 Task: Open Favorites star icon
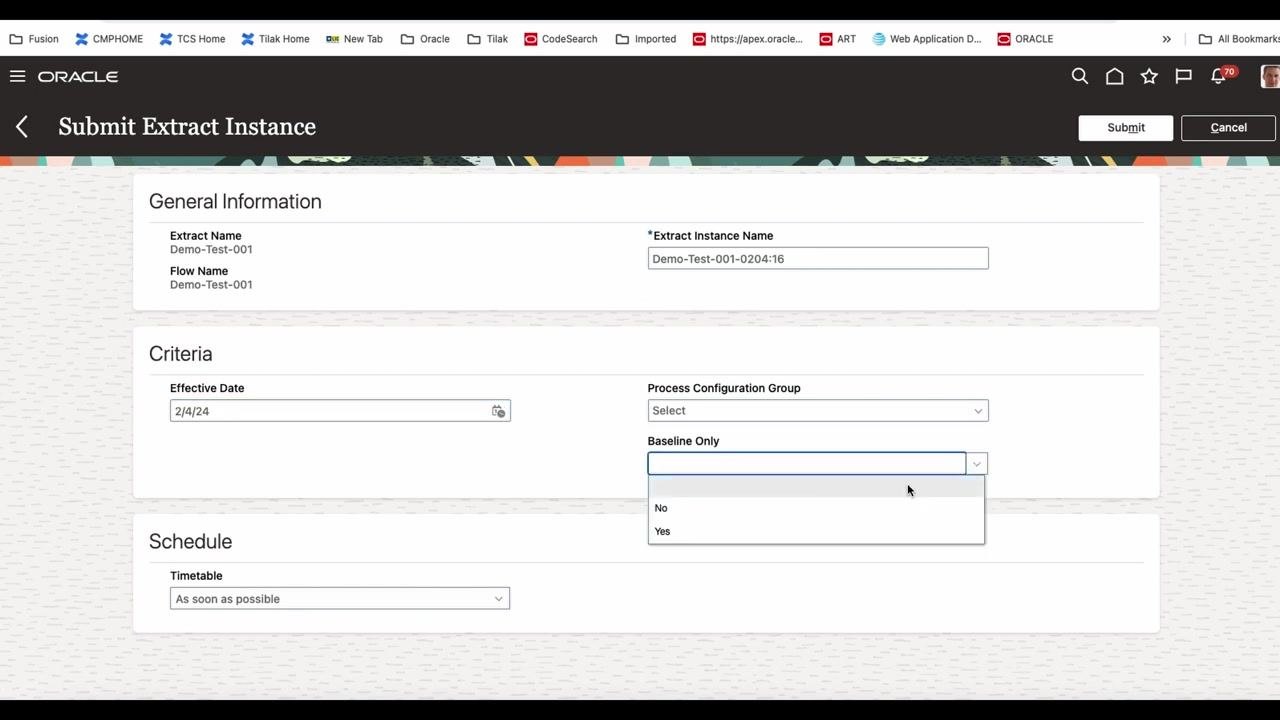click(1149, 76)
